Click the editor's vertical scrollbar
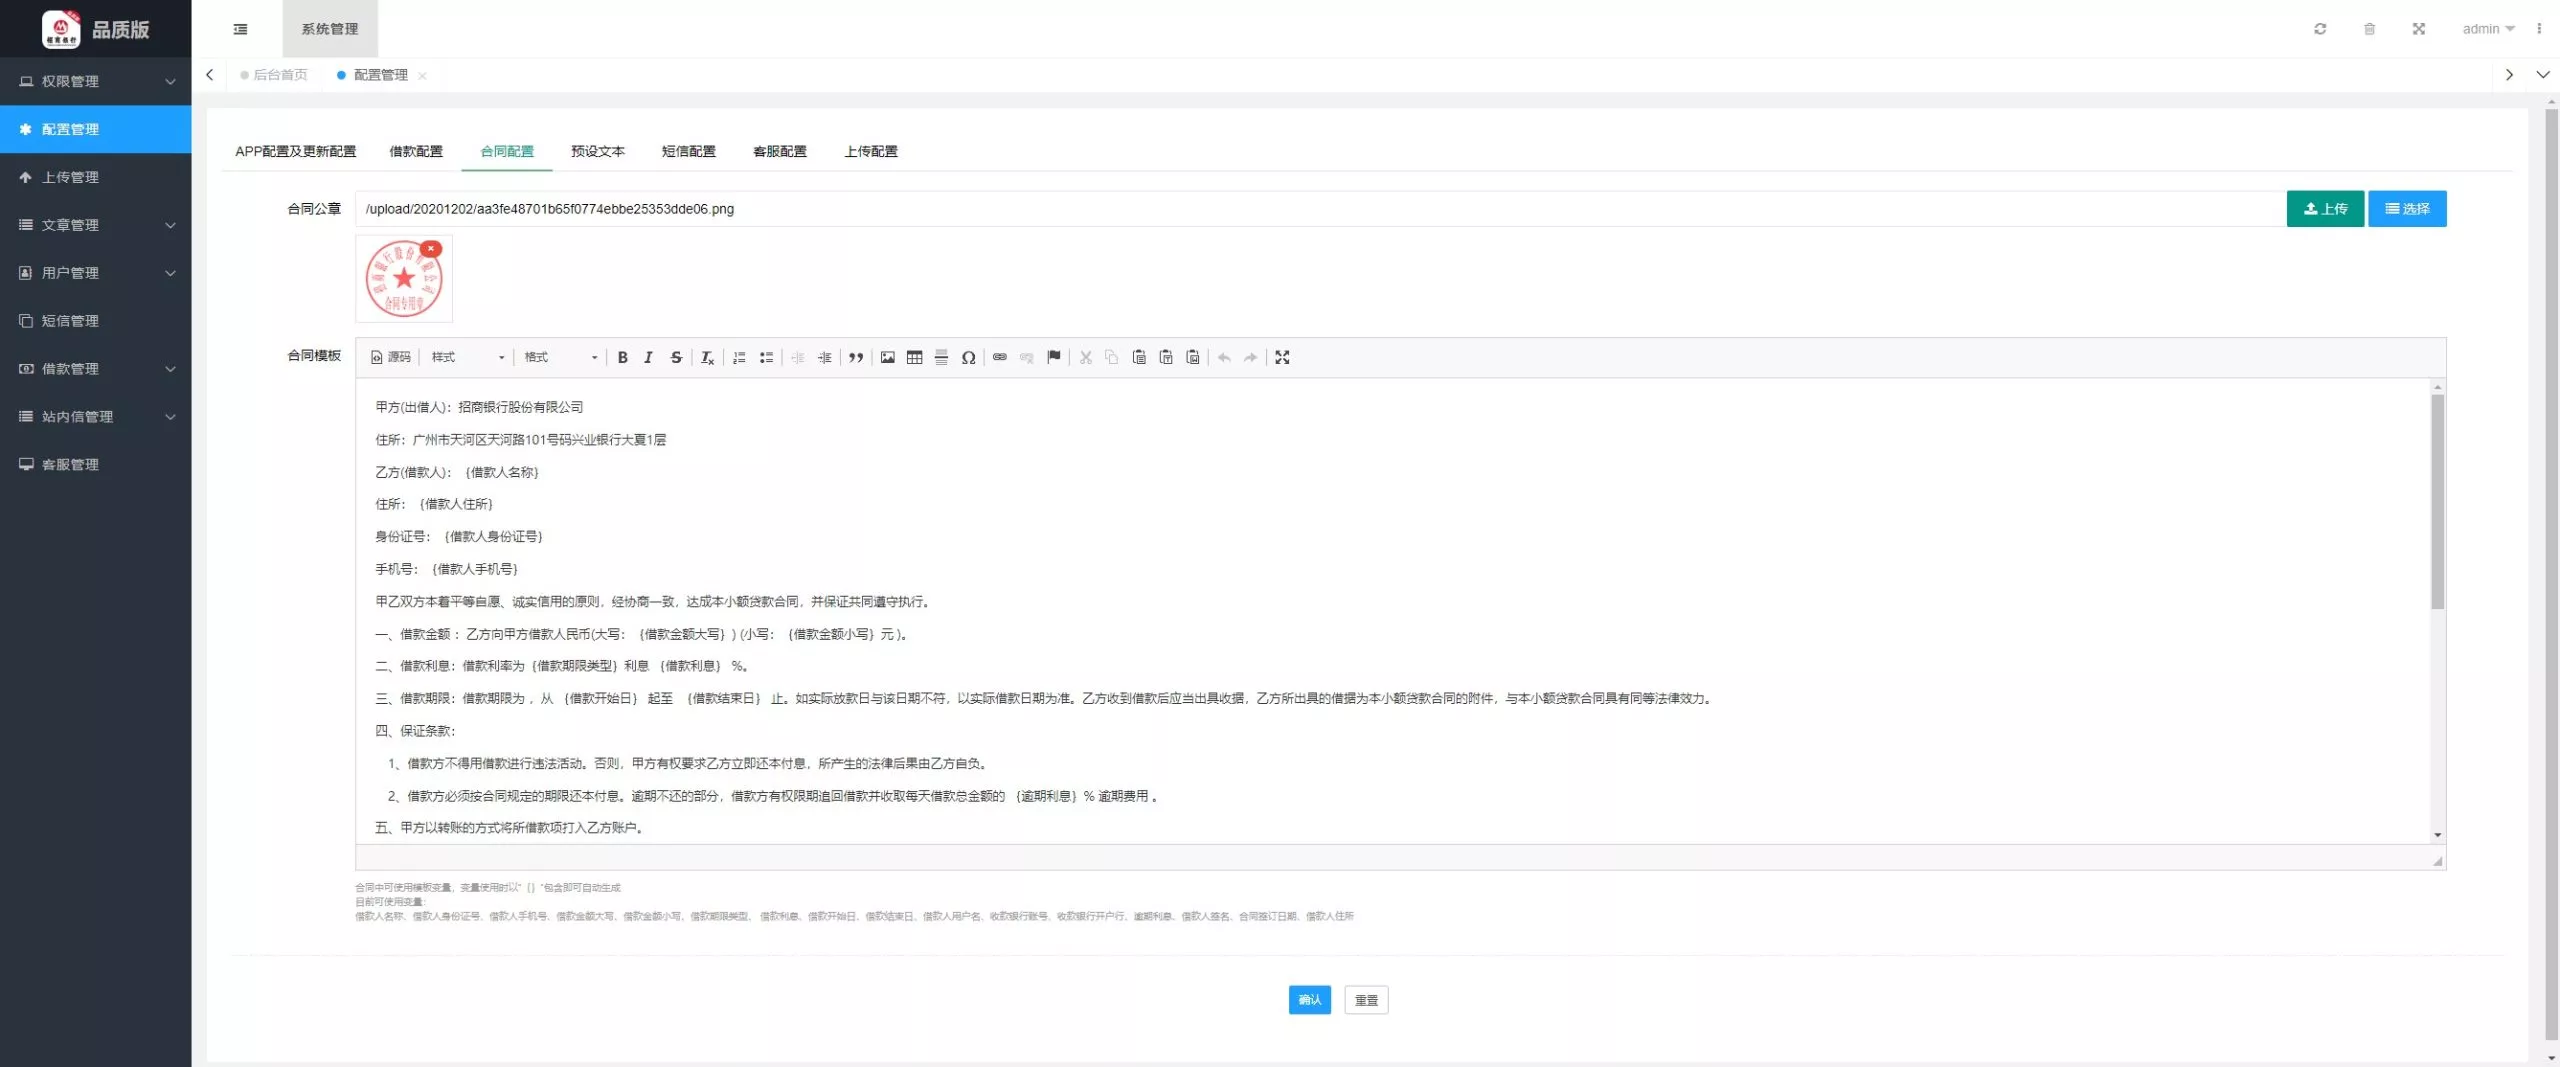The width and height of the screenshot is (2560, 1067). coord(2437,500)
